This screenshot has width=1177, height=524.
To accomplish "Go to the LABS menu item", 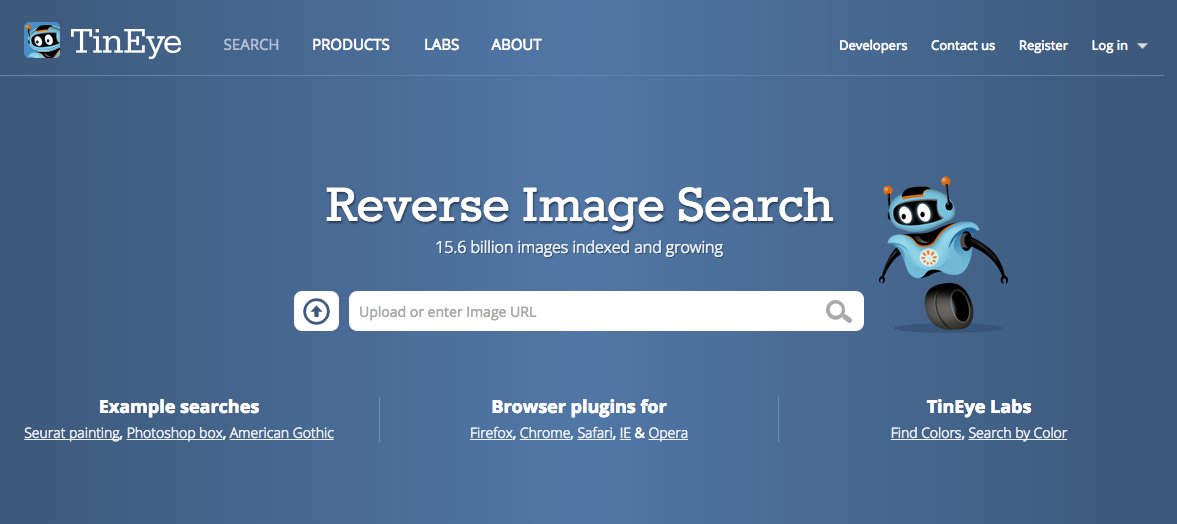I will [x=441, y=45].
